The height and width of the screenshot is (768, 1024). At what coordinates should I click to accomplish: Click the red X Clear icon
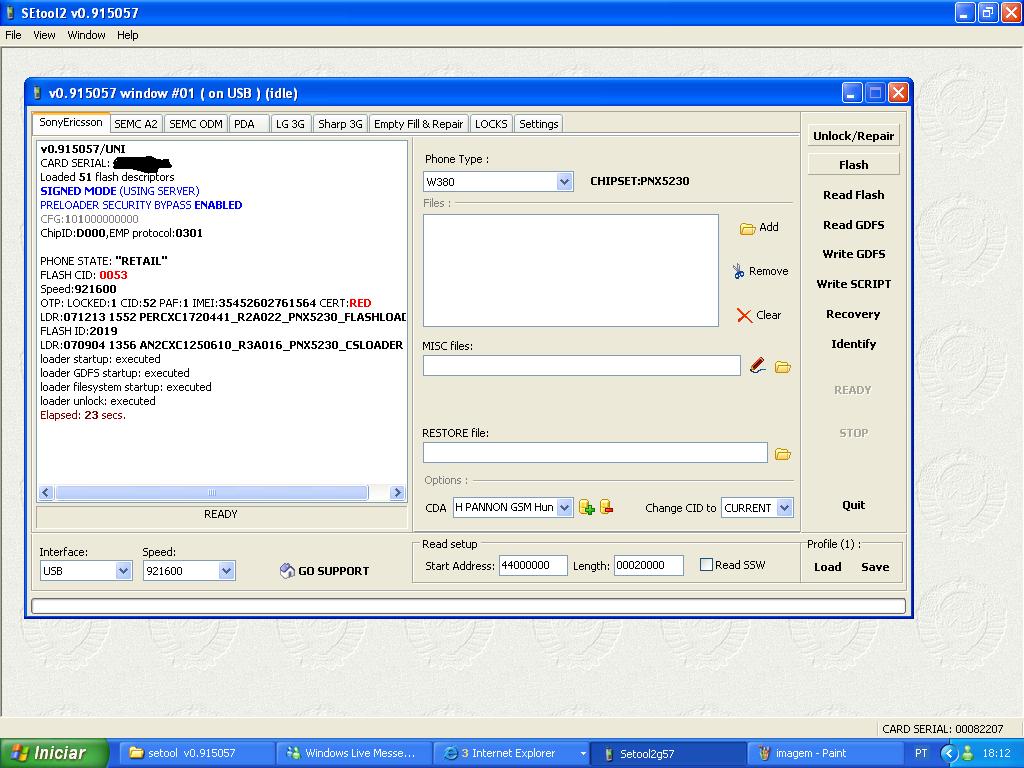click(744, 315)
